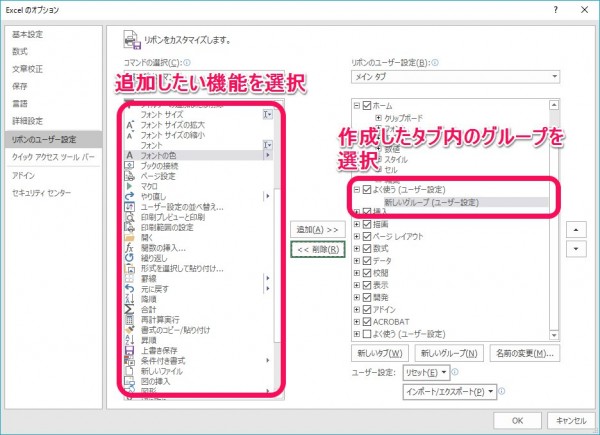Toggle the ページ レイアウト checkbox
The image size is (600, 435).
click(367, 236)
